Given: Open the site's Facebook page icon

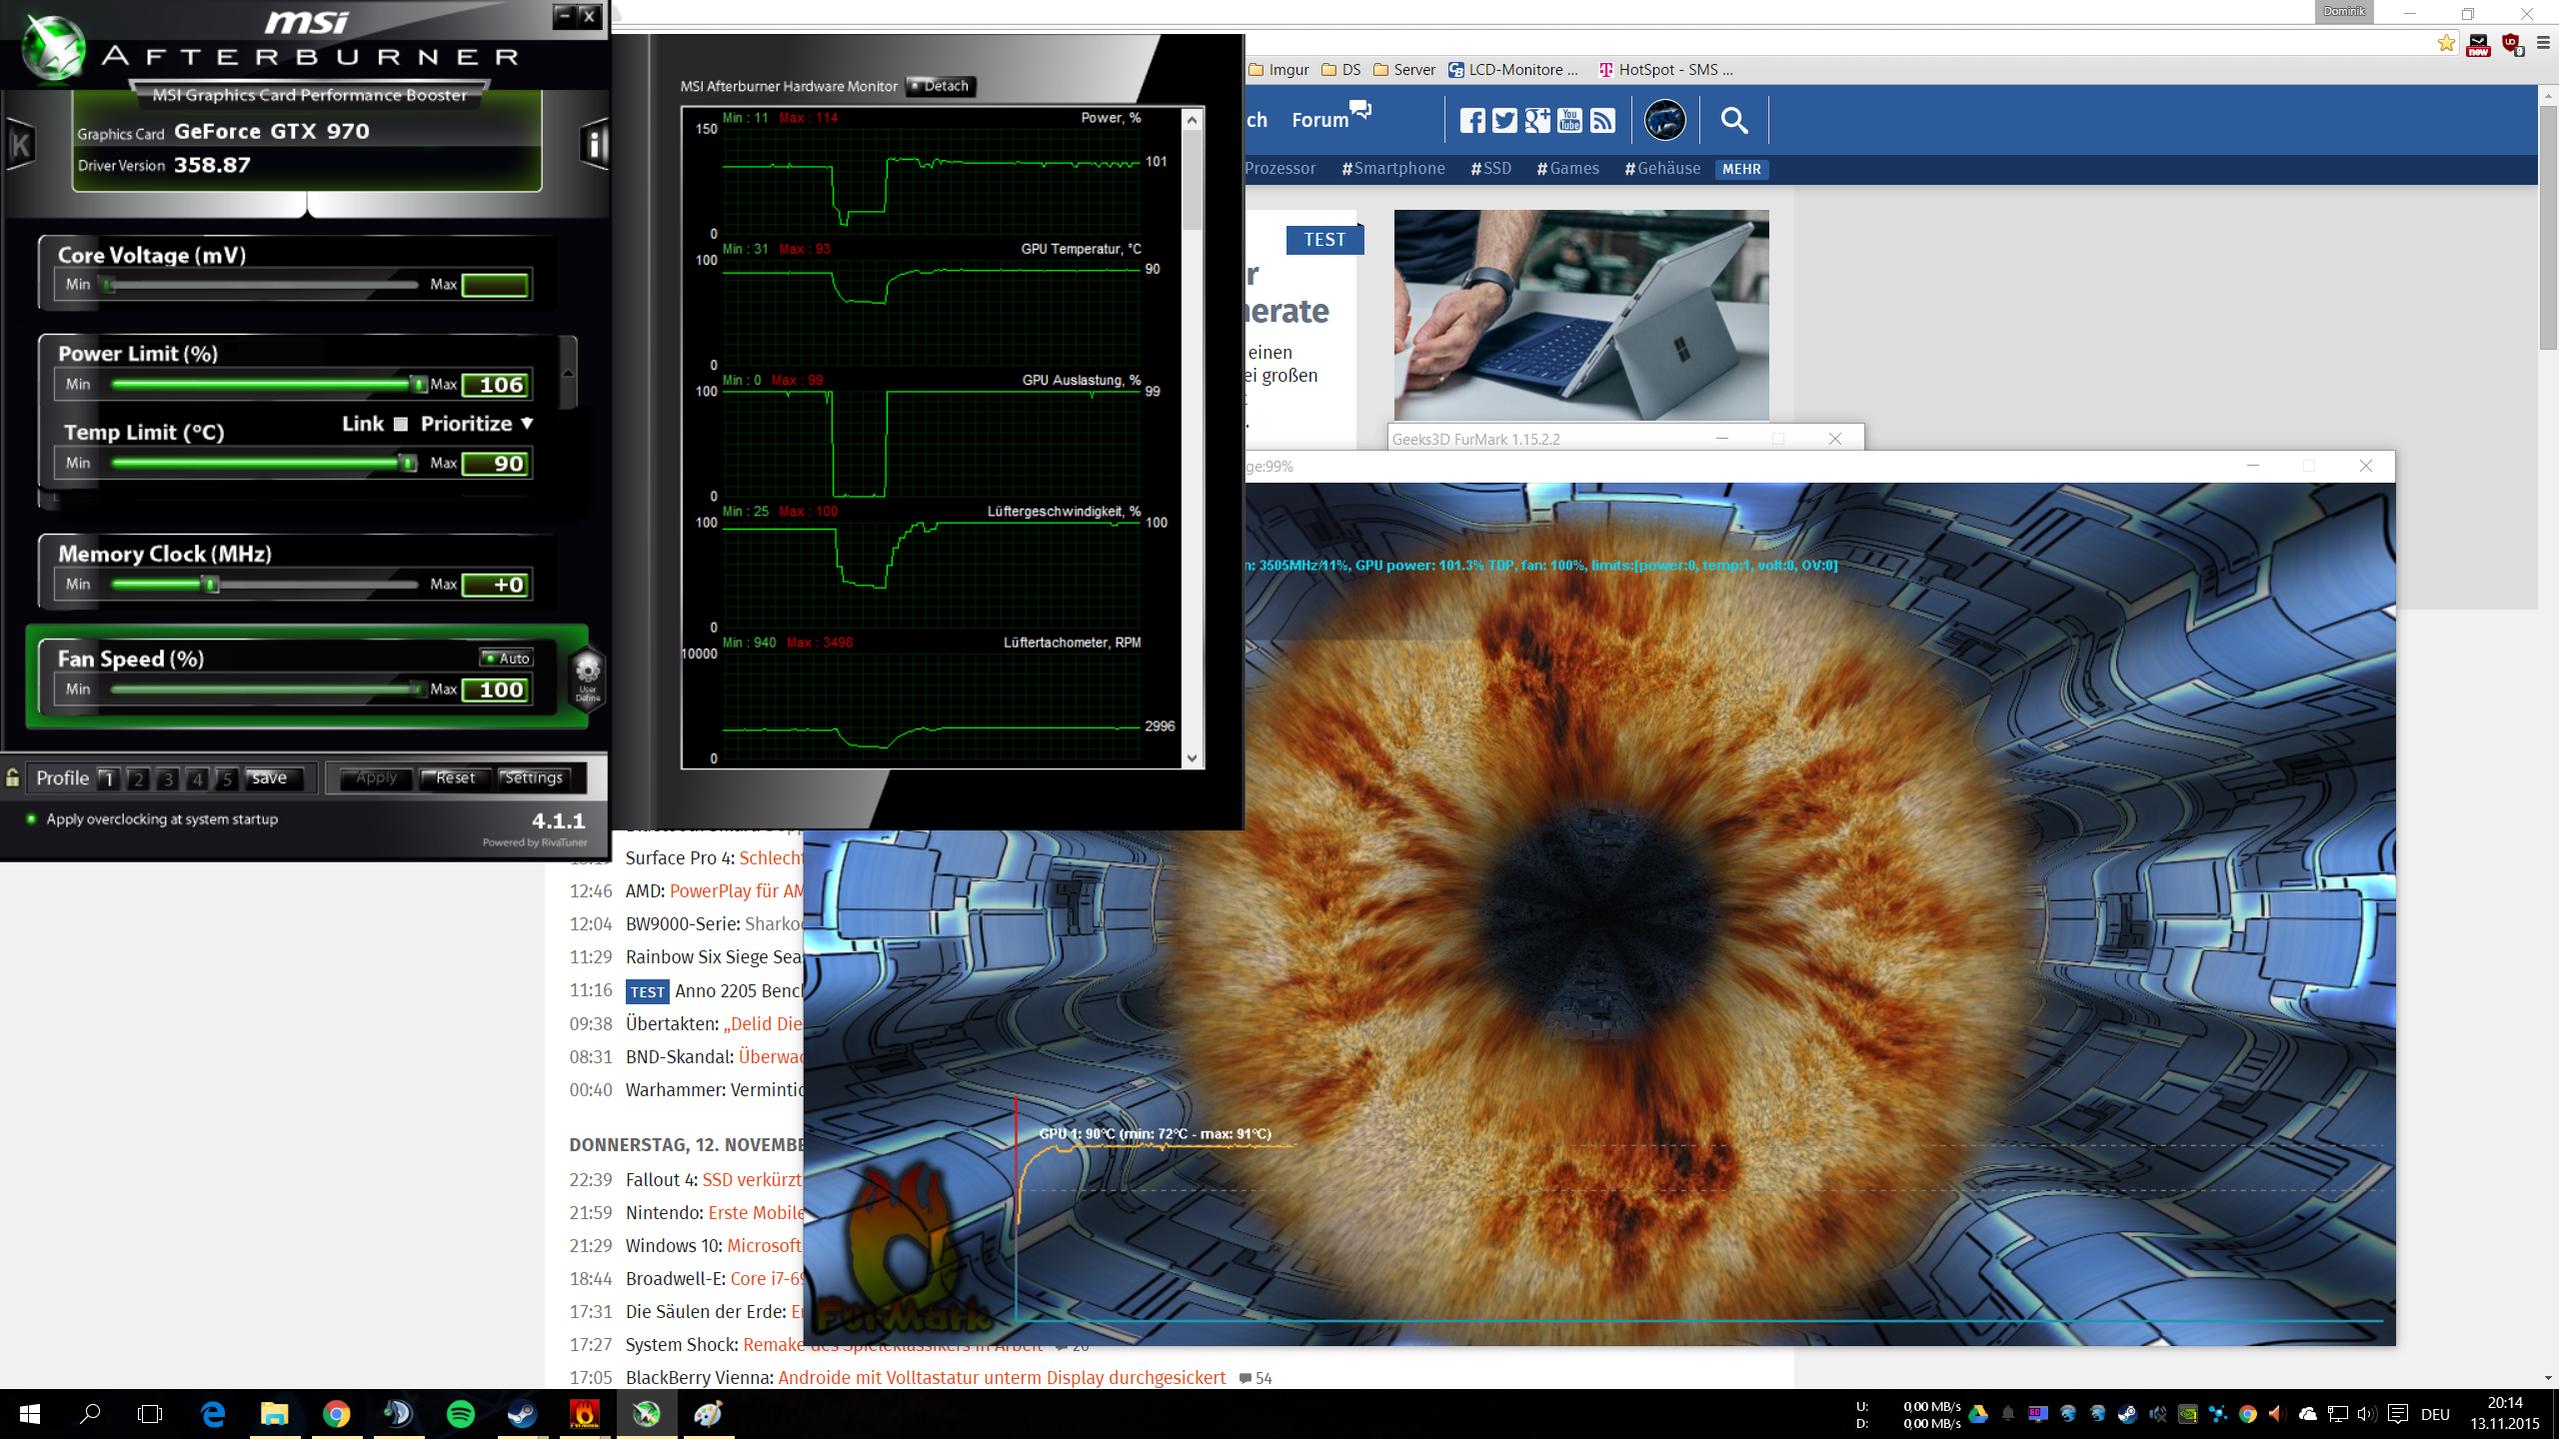Looking at the screenshot, I should (1472, 121).
